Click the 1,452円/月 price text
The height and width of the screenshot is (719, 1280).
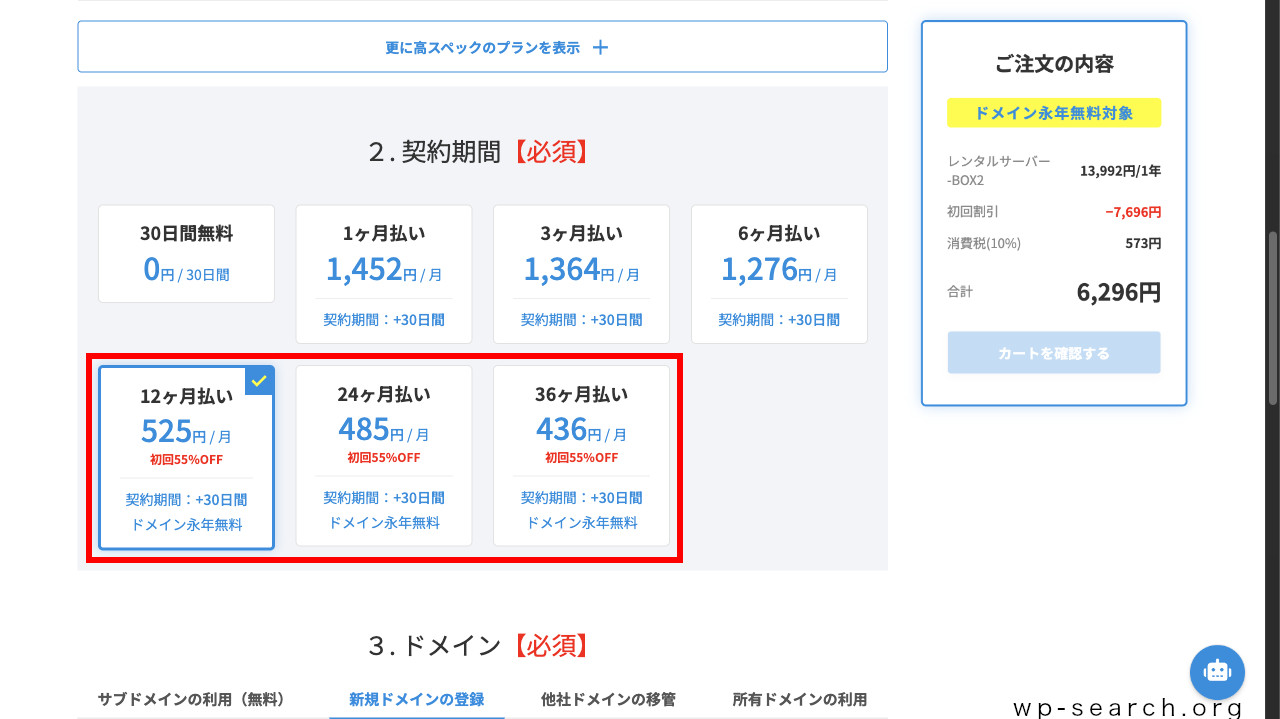pos(384,269)
